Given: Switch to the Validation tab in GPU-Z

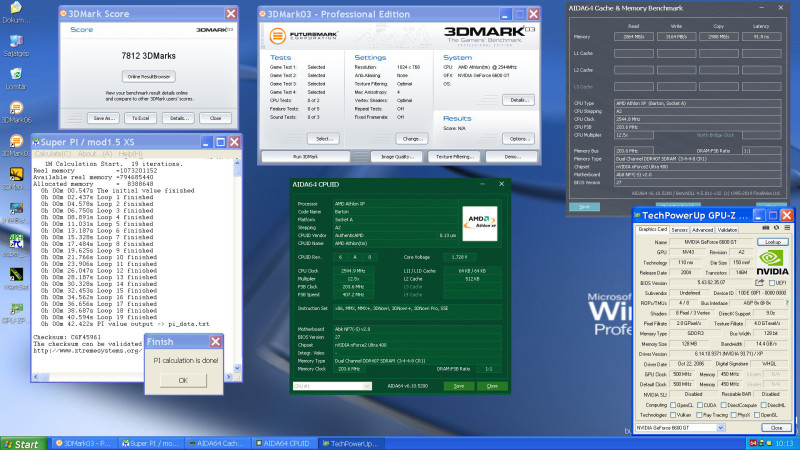Looking at the screenshot, I should tap(727, 230).
